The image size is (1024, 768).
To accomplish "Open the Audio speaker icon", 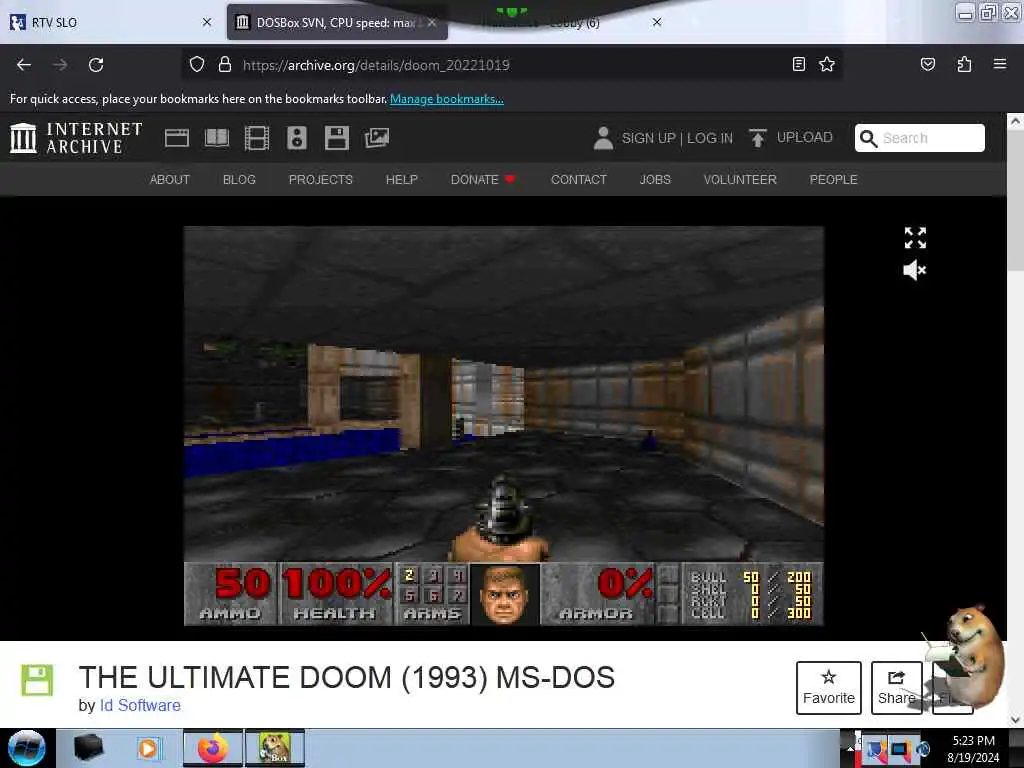I will 296,138.
